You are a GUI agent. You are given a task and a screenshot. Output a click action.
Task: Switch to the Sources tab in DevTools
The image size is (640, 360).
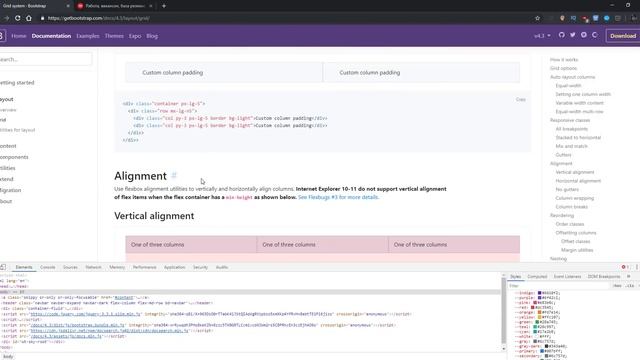[x=70, y=267]
